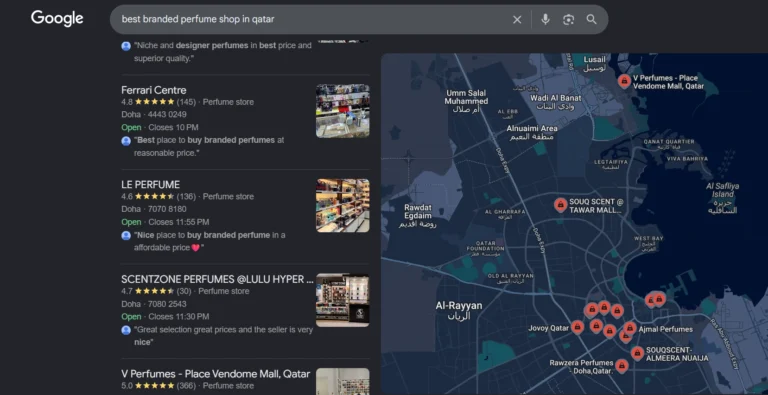Image resolution: width=768 pixels, height=395 pixels.
Task: Clear the search query with X icon
Action: (517, 20)
